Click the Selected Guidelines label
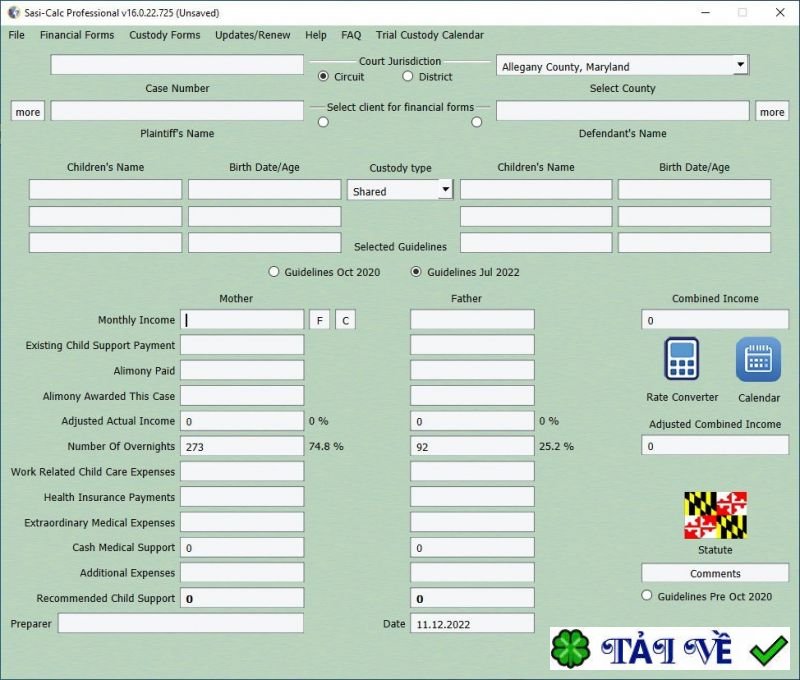The height and width of the screenshot is (680, 800). point(401,246)
